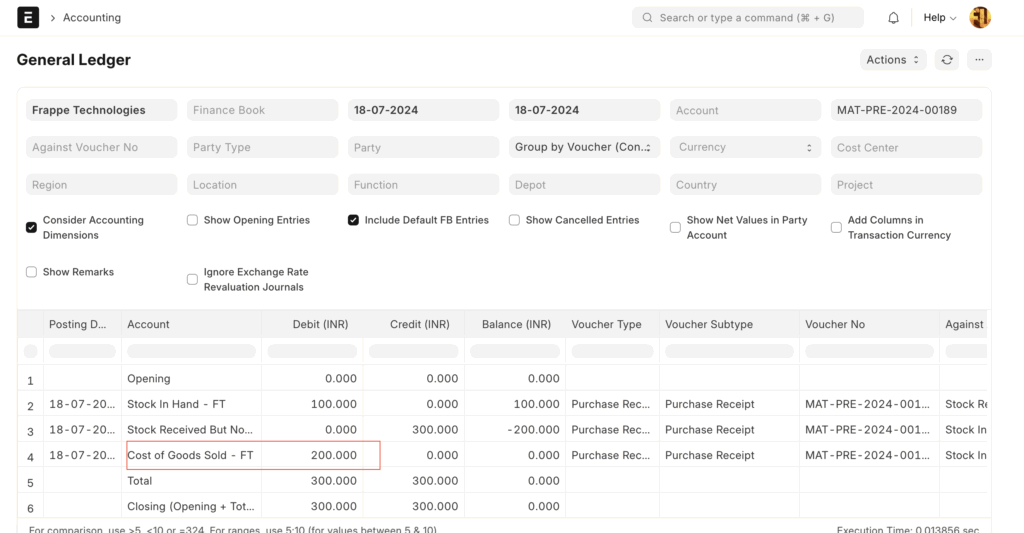Click the Cost Center filter field
1024x533 pixels.
tap(906, 147)
